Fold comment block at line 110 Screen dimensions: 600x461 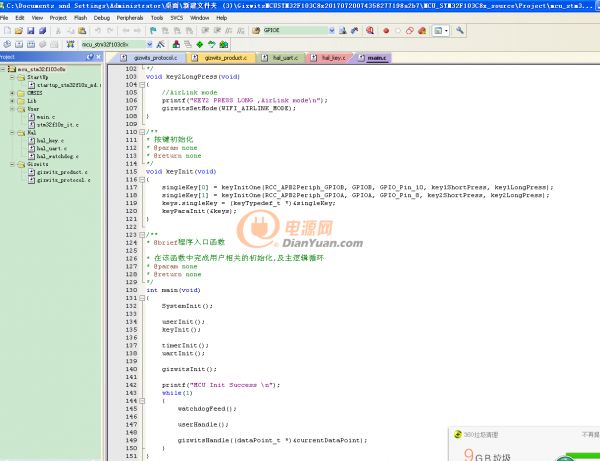coord(142,132)
